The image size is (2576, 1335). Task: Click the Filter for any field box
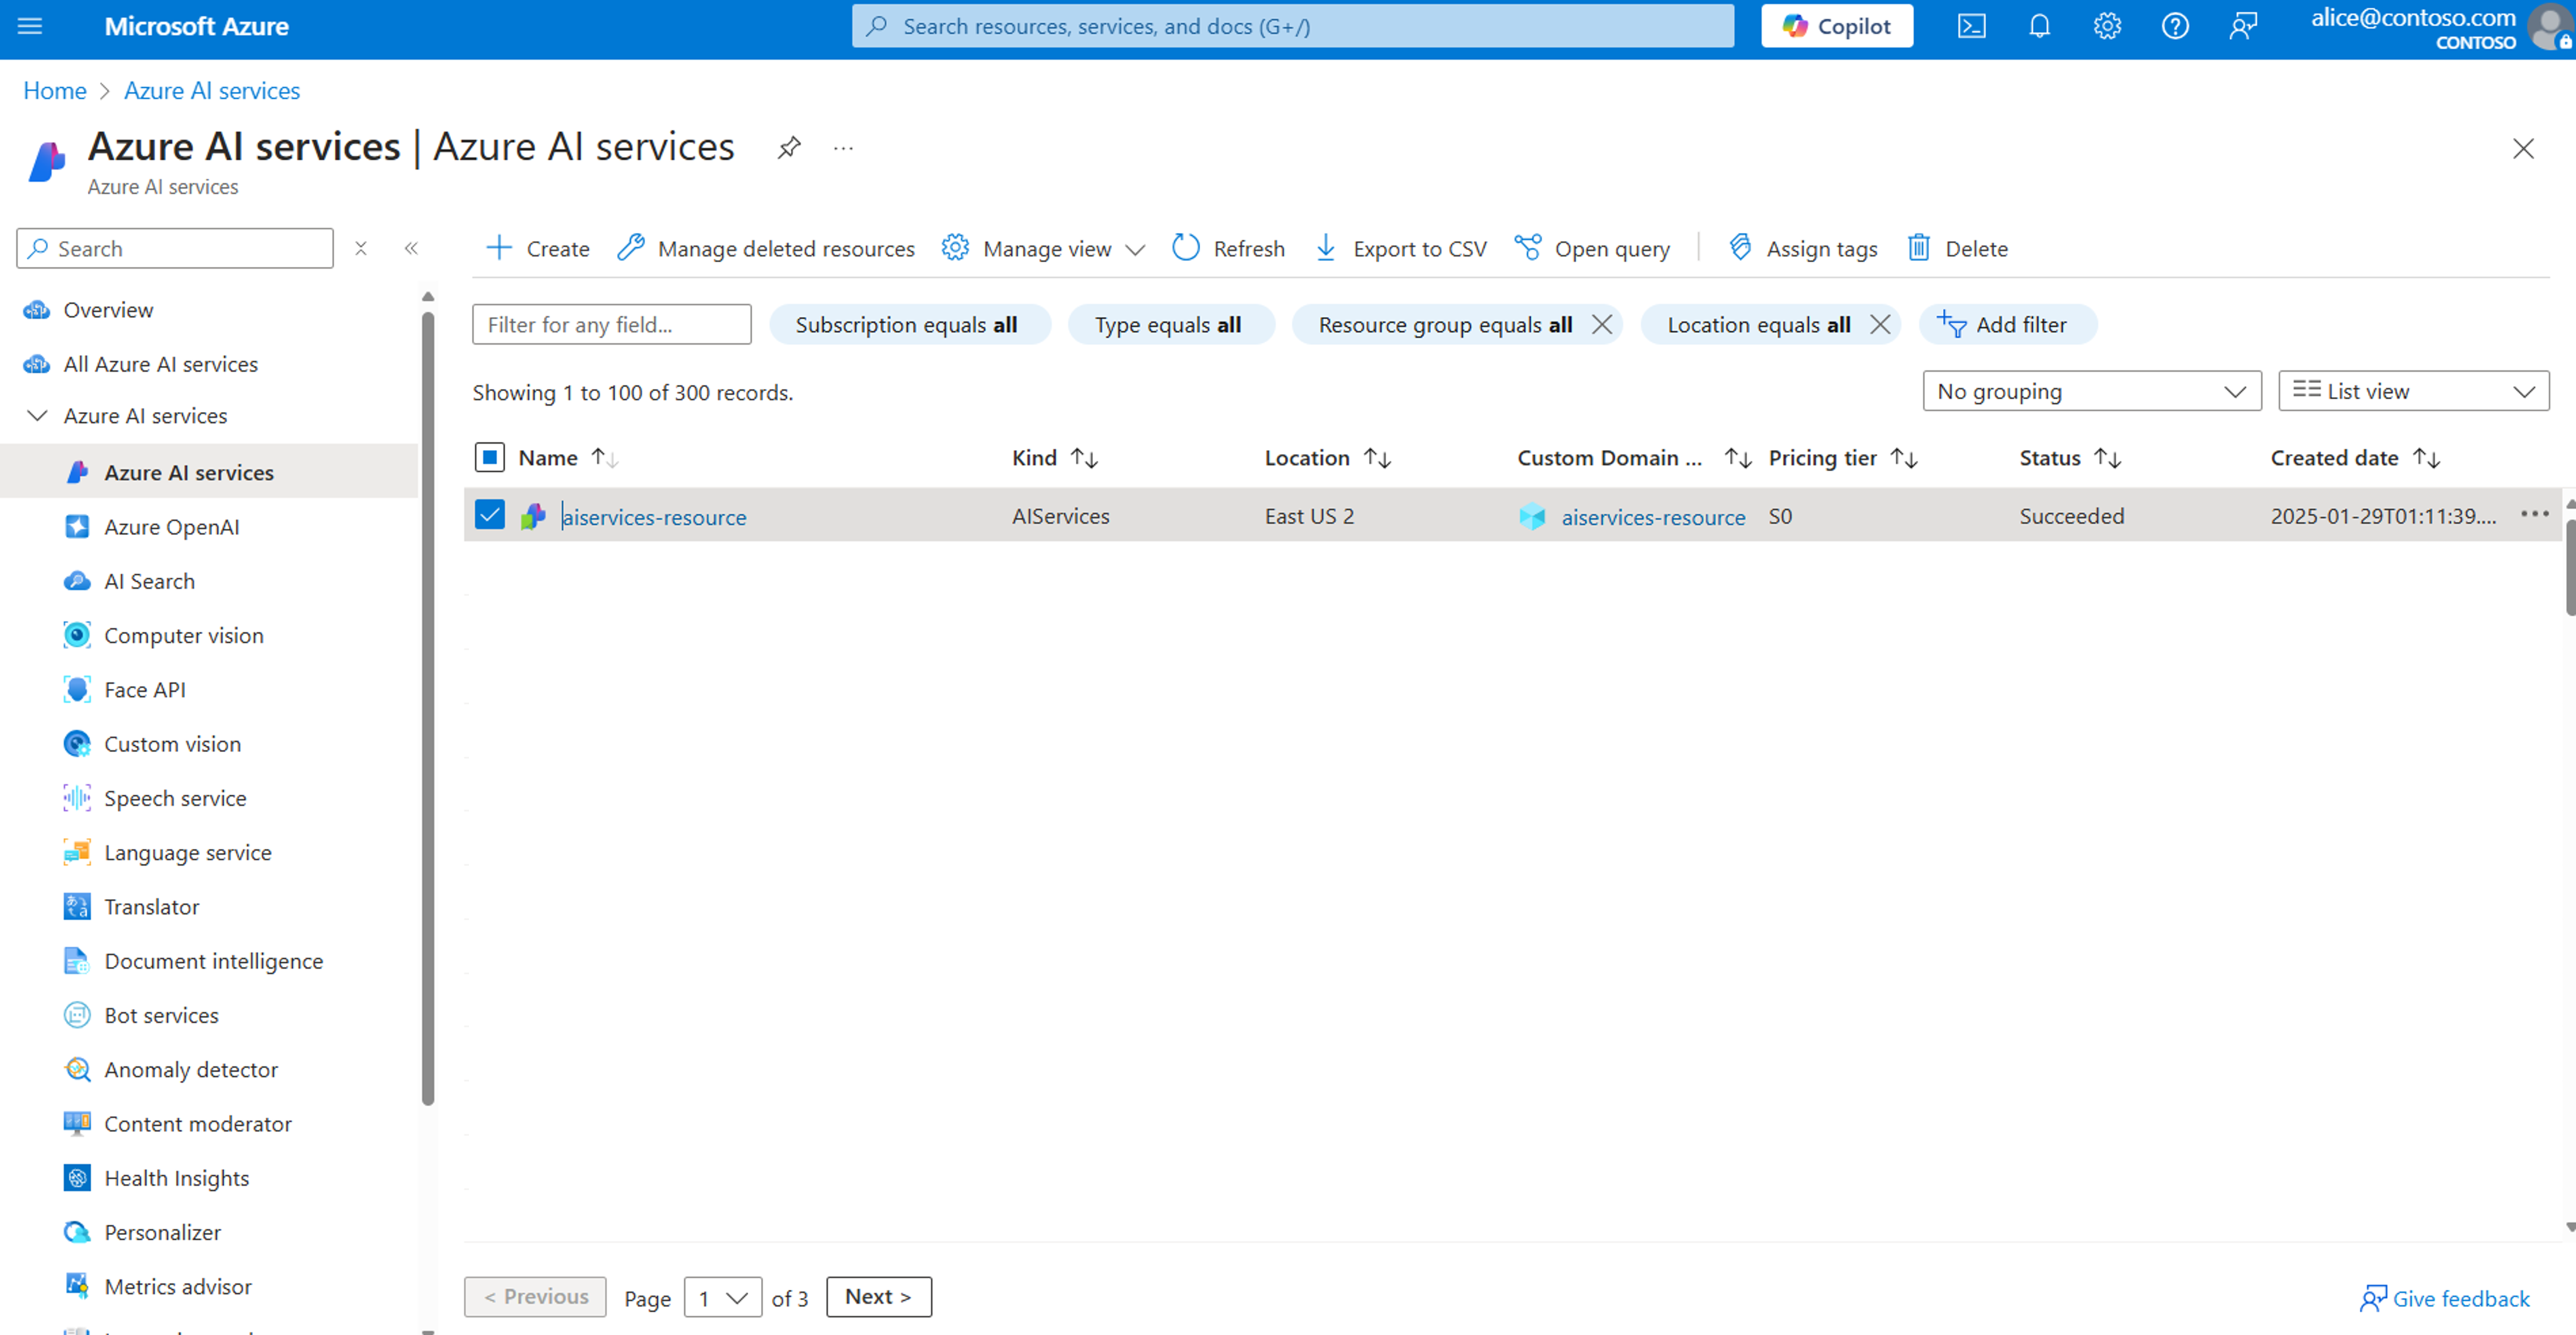(611, 325)
